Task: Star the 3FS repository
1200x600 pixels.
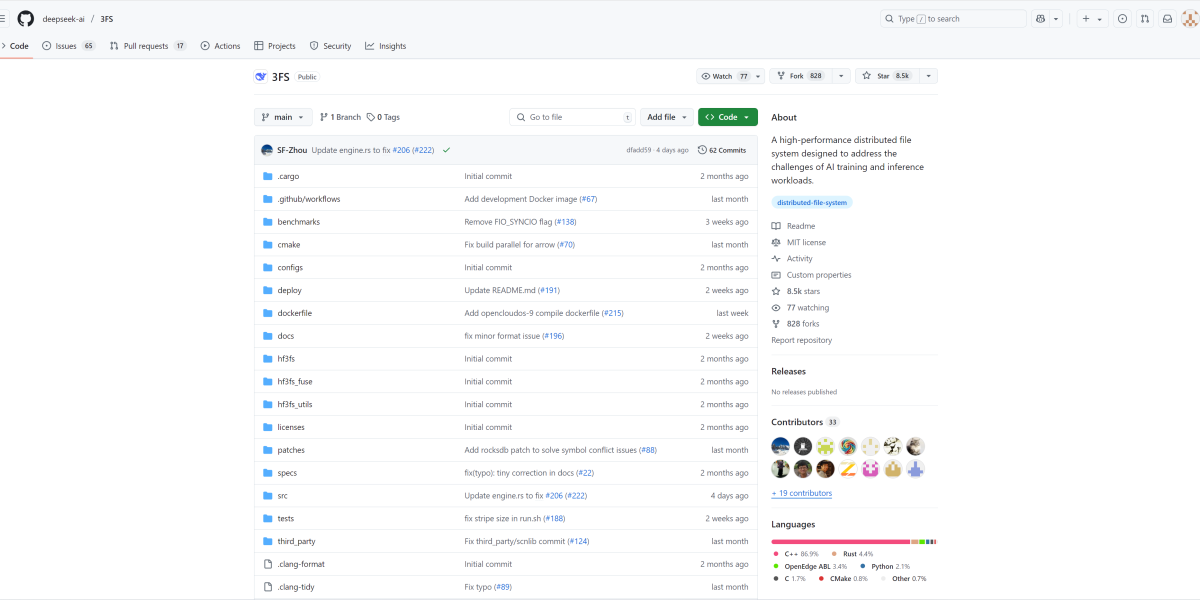Action: pos(888,76)
